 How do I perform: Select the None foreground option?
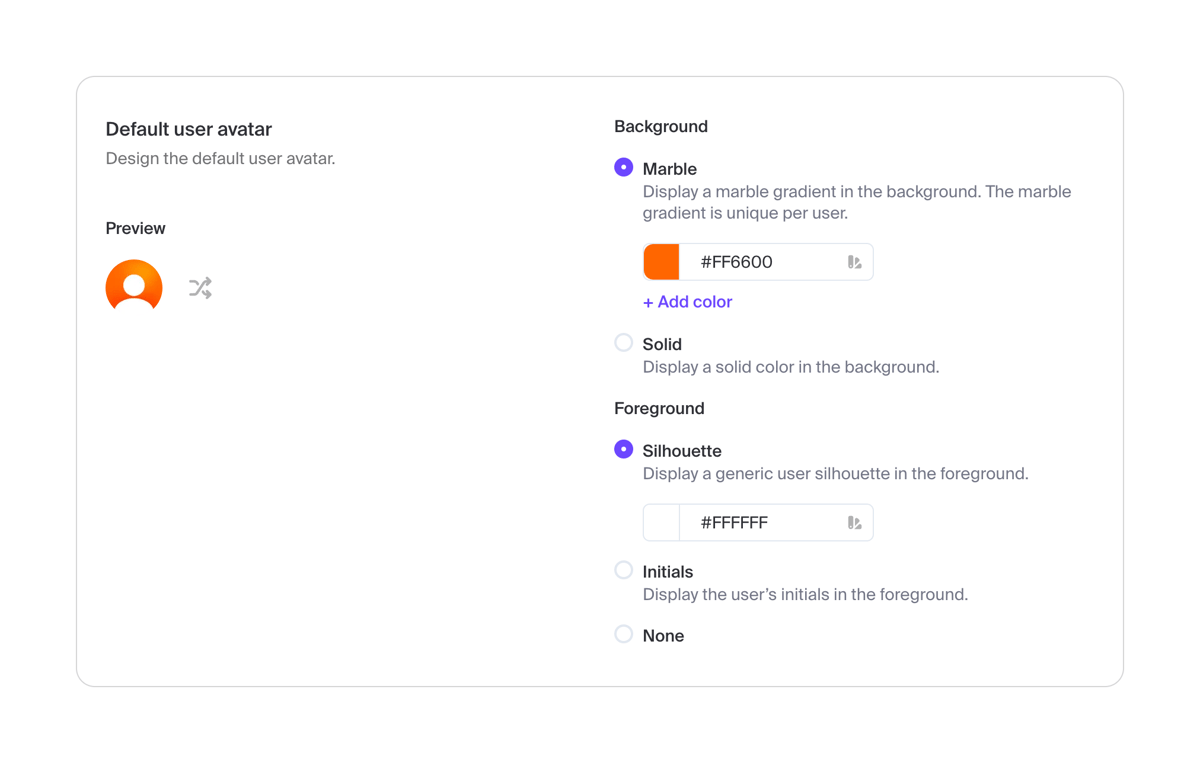click(x=623, y=633)
